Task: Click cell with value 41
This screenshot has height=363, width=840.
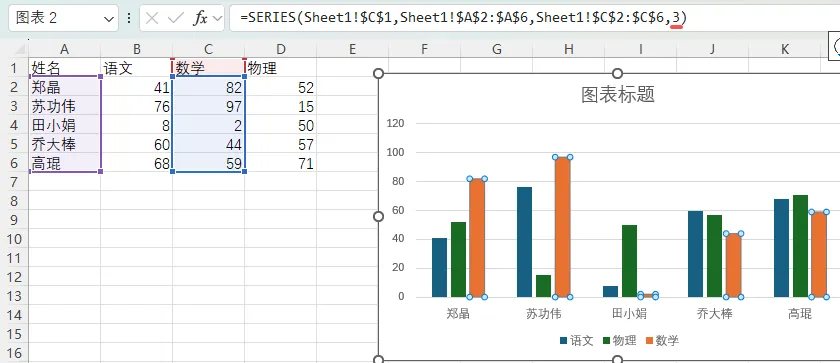Action: pos(137,87)
